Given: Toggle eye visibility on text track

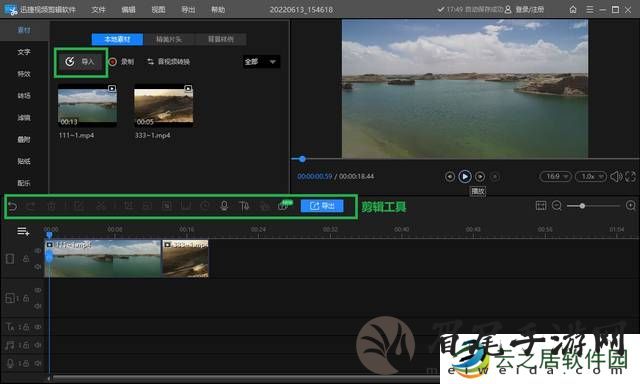Looking at the screenshot, I should (x=38, y=327).
